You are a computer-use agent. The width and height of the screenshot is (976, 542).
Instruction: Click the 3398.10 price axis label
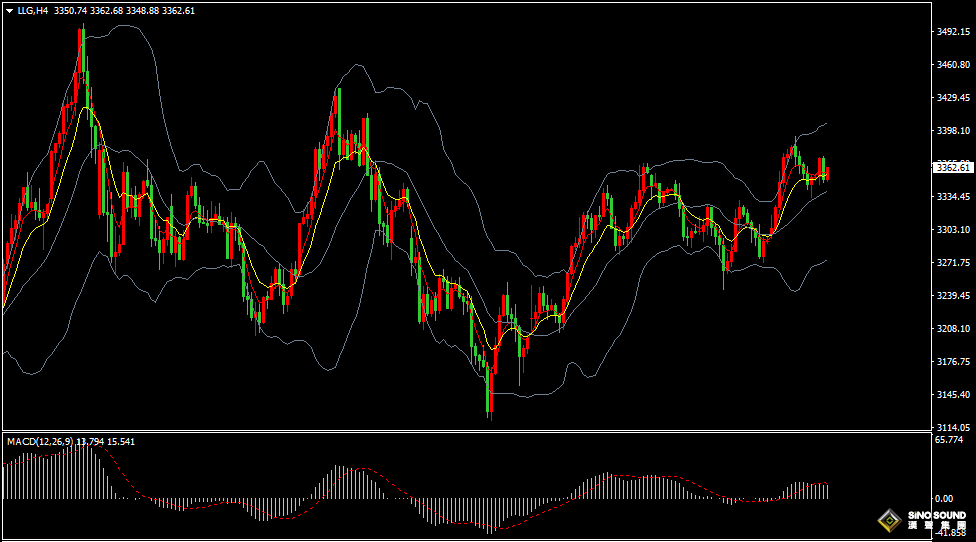(952, 131)
